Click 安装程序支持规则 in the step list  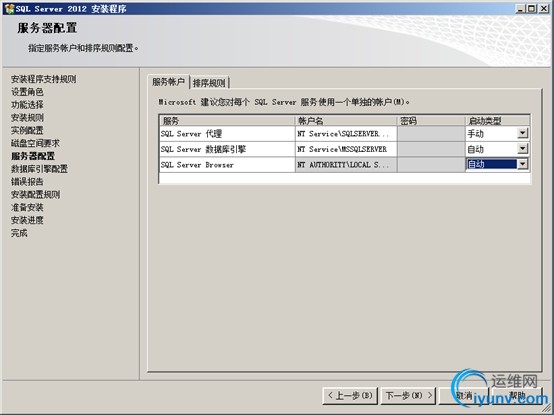(43, 79)
